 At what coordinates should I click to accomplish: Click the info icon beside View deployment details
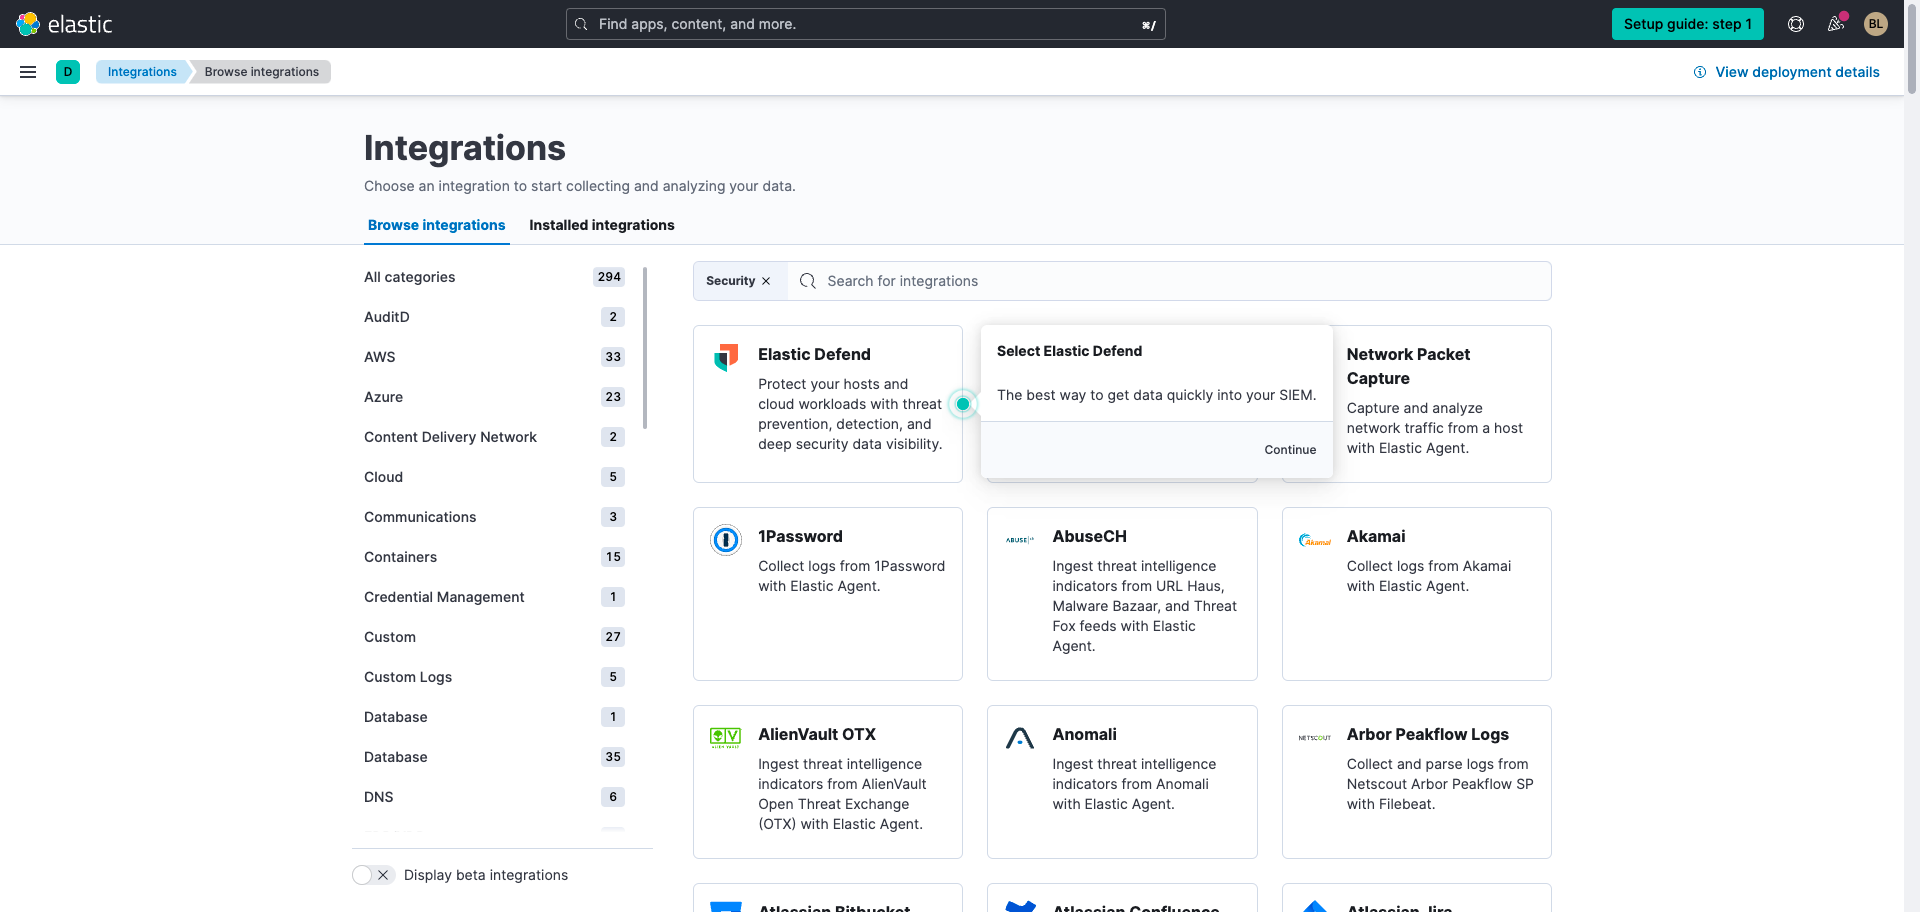1700,72
